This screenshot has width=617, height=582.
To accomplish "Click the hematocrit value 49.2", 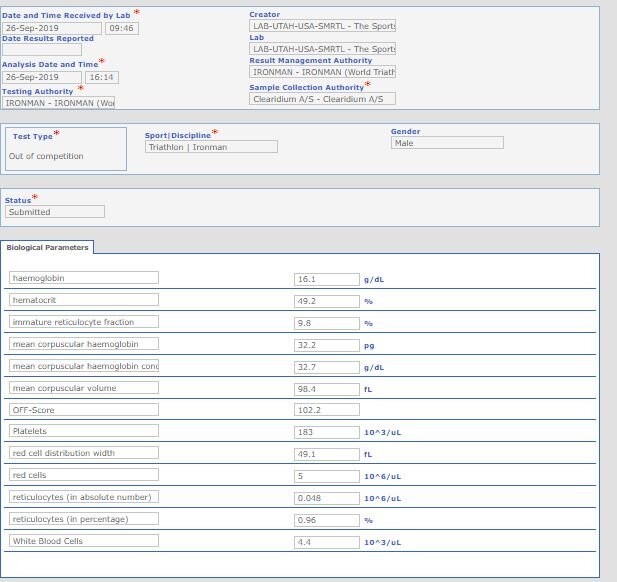I will point(327,301).
